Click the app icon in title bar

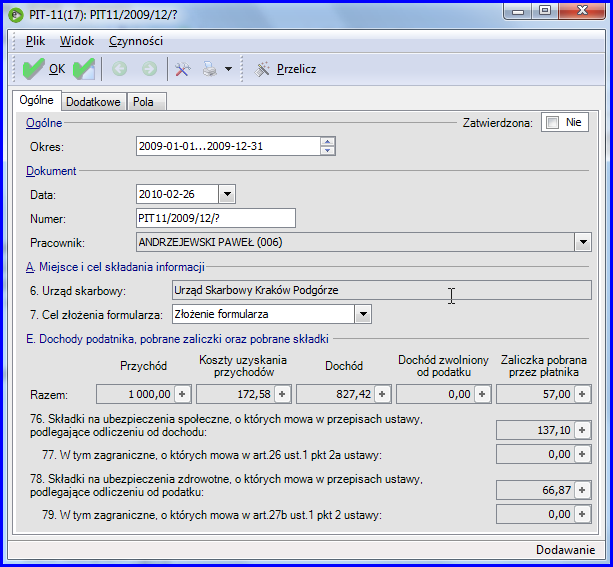point(16,15)
